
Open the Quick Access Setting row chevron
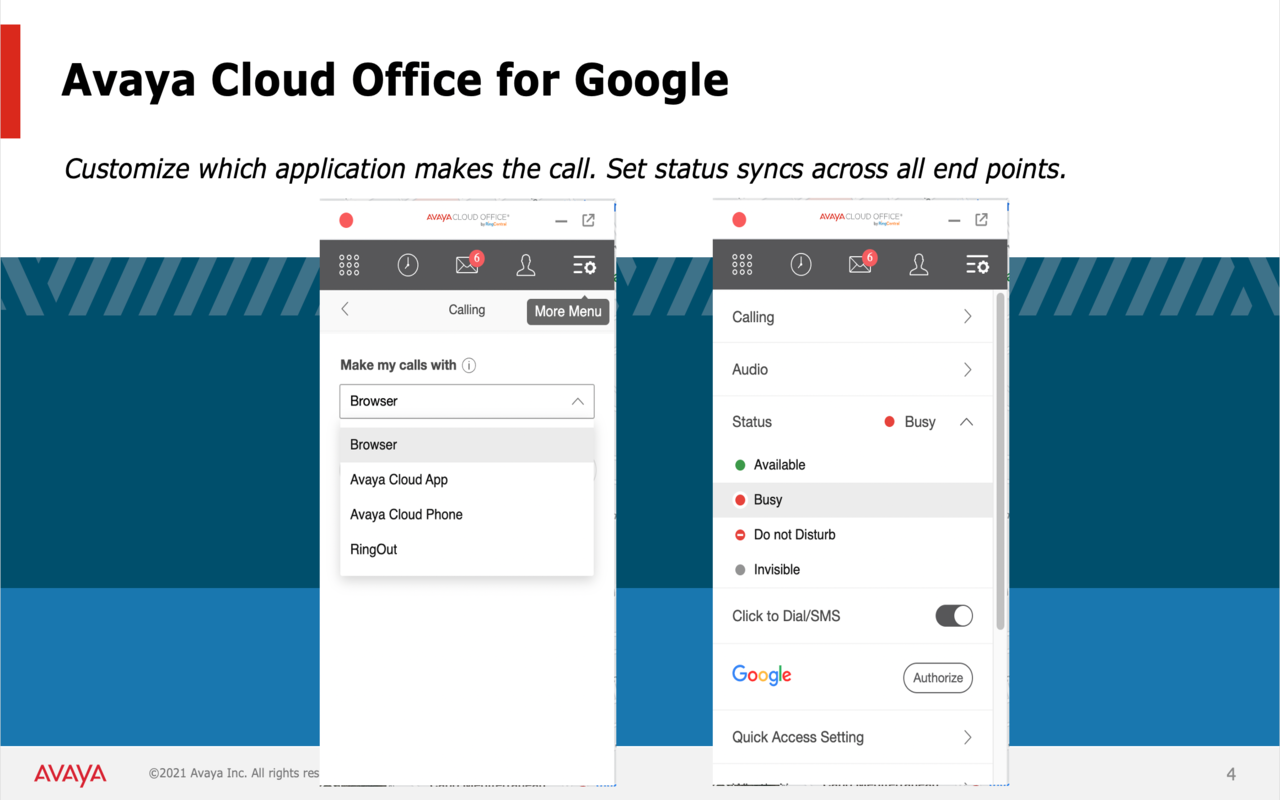pos(967,737)
